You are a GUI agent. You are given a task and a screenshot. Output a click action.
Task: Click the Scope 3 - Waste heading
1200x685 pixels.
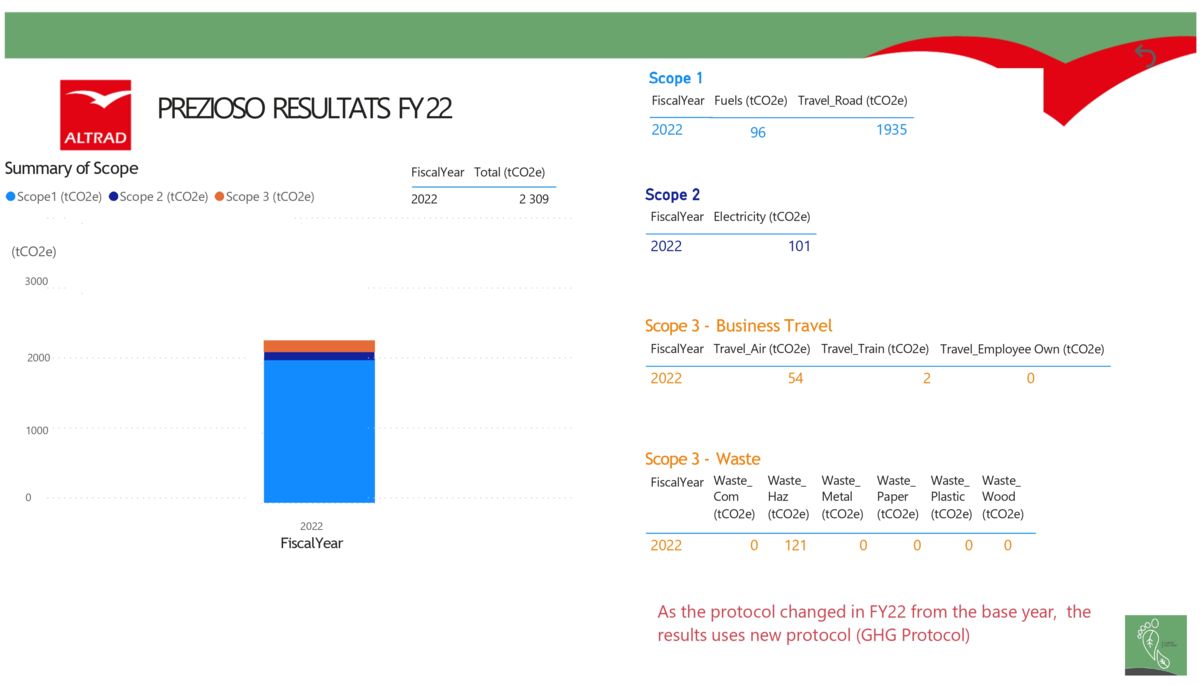coord(703,459)
